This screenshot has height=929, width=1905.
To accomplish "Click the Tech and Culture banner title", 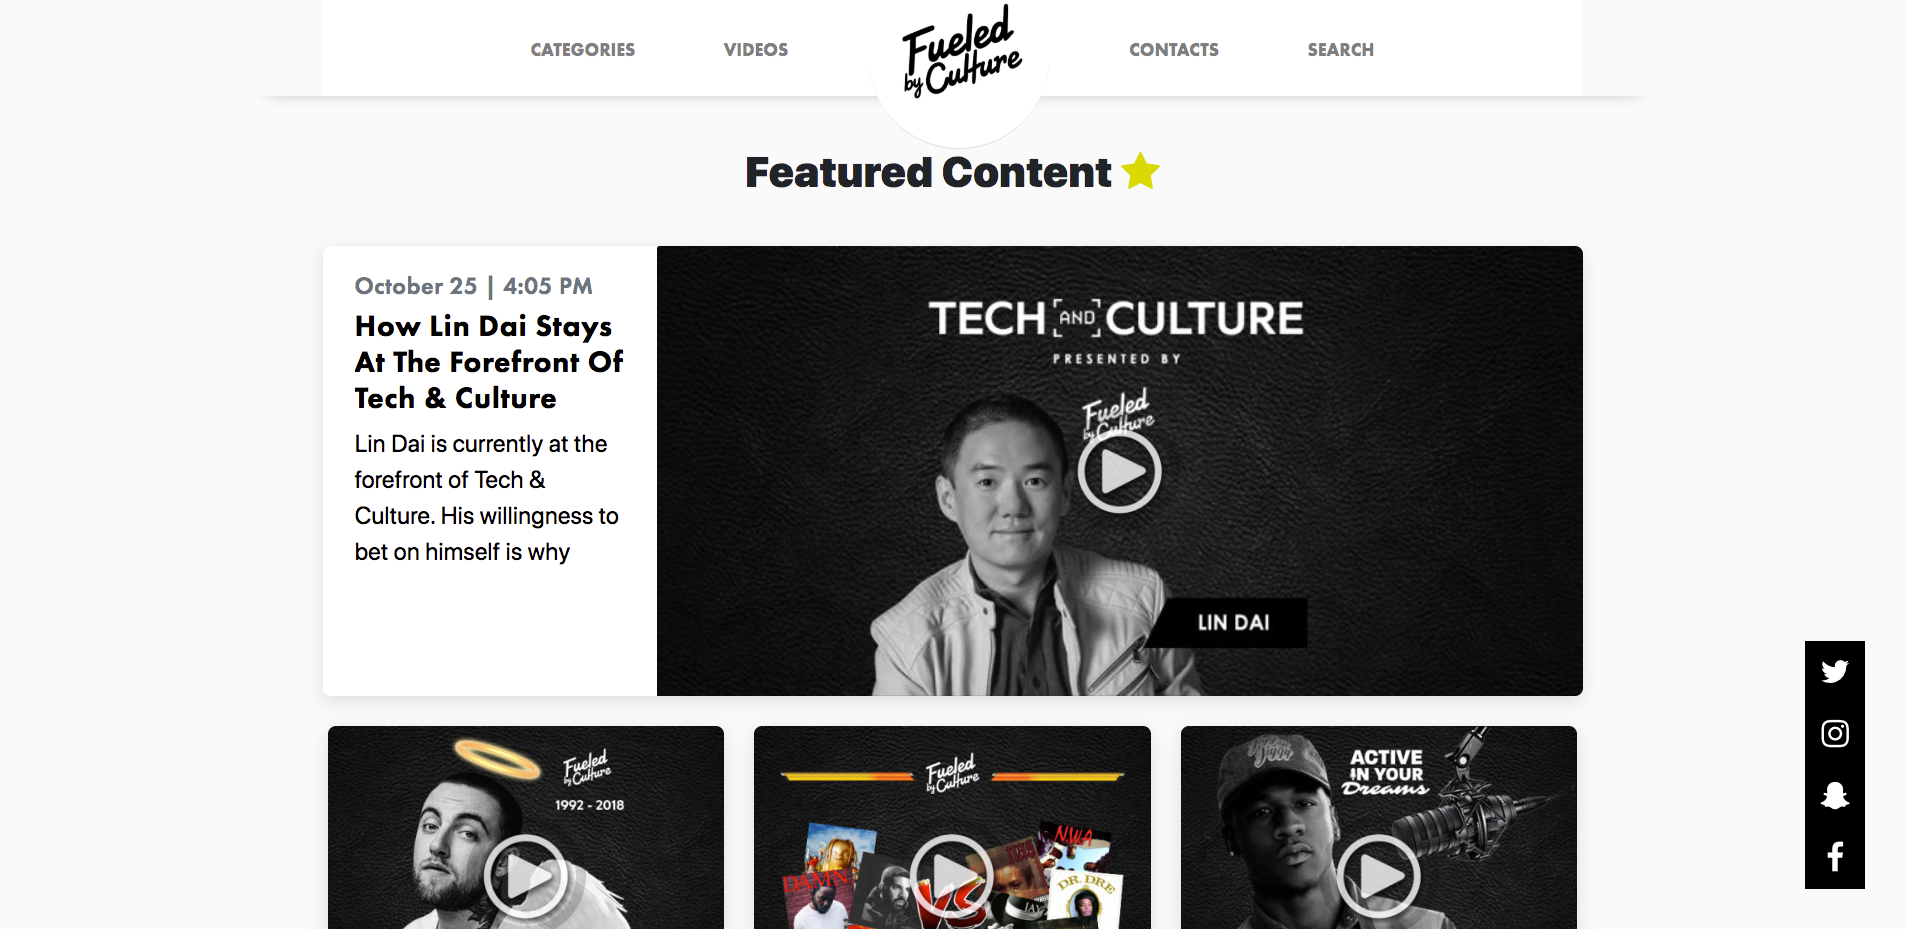I will pos(1116,319).
